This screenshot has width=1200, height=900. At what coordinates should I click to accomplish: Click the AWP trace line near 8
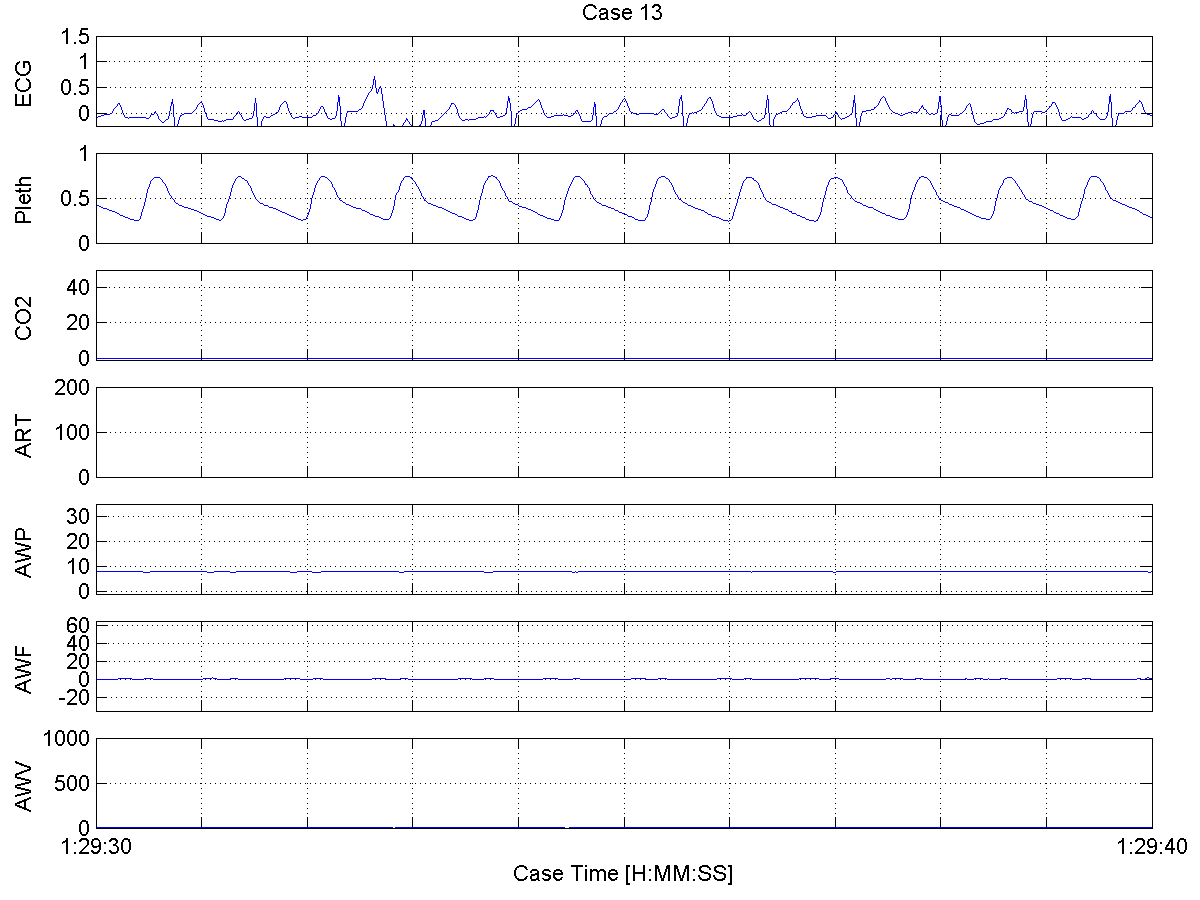point(623,571)
